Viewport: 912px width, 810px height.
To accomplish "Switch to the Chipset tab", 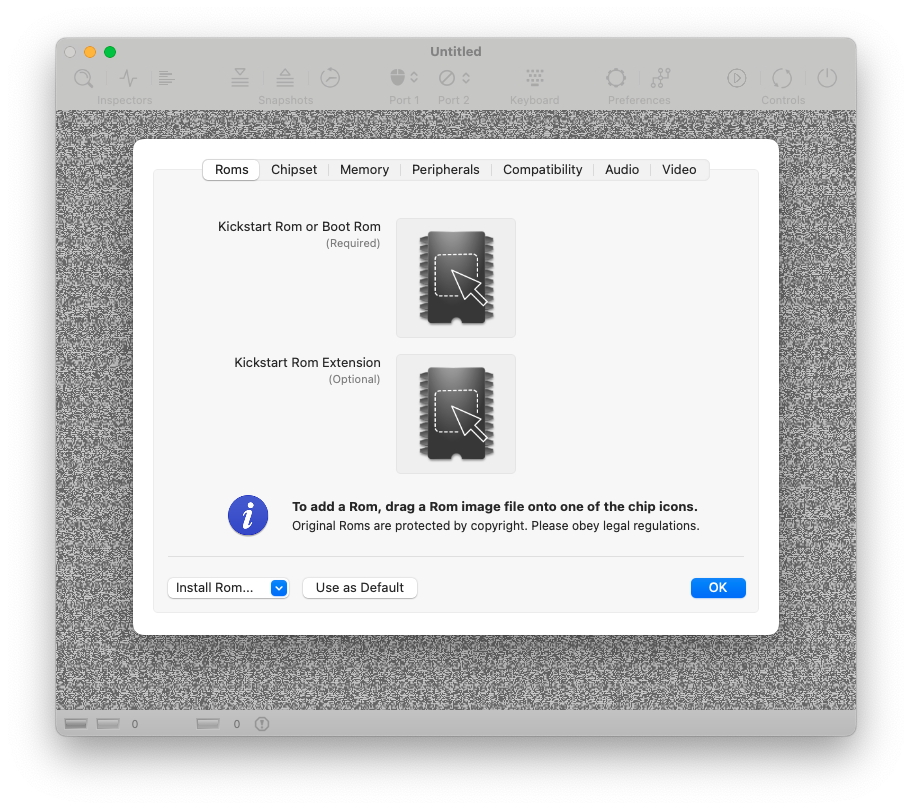I will [294, 170].
